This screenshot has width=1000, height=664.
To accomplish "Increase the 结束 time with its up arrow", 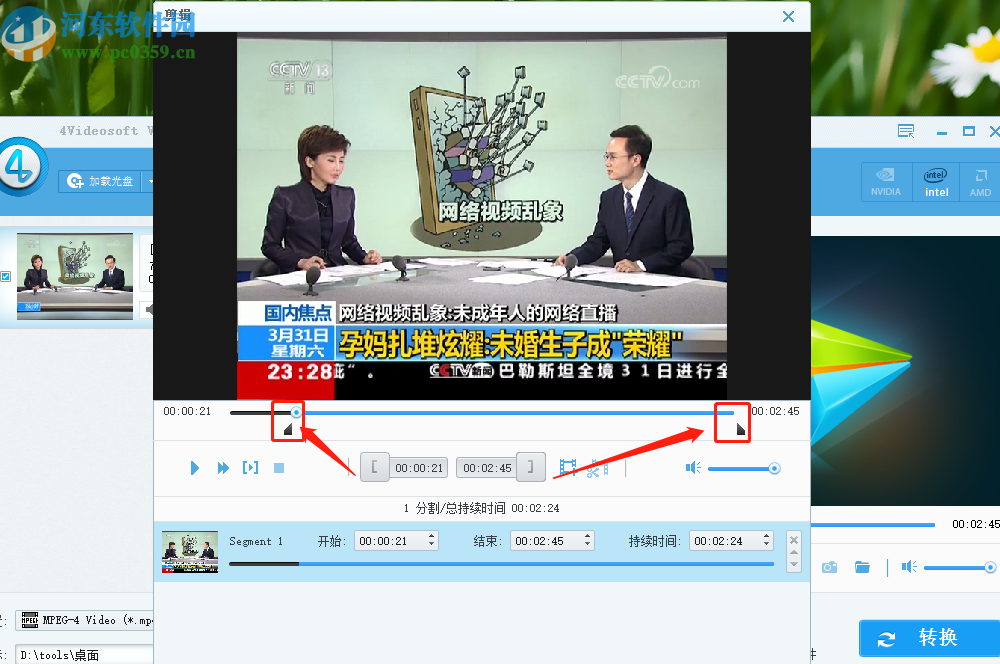I will (588, 536).
